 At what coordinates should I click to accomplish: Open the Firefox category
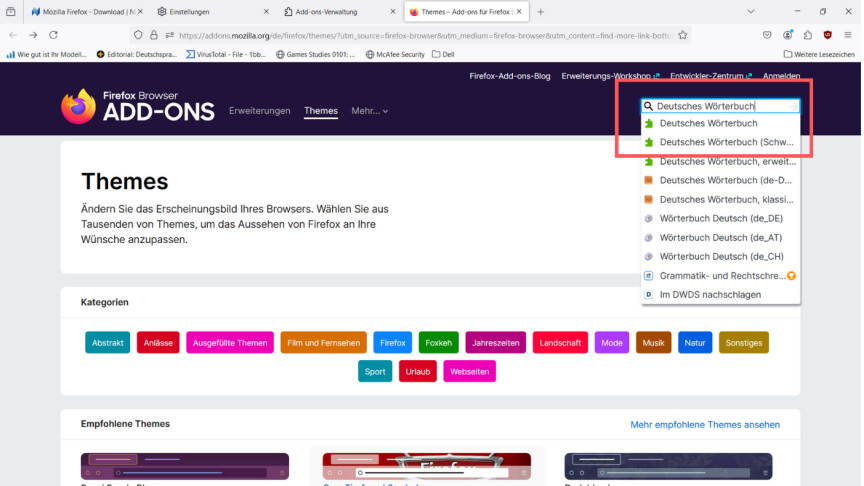[x=393, y=343]
